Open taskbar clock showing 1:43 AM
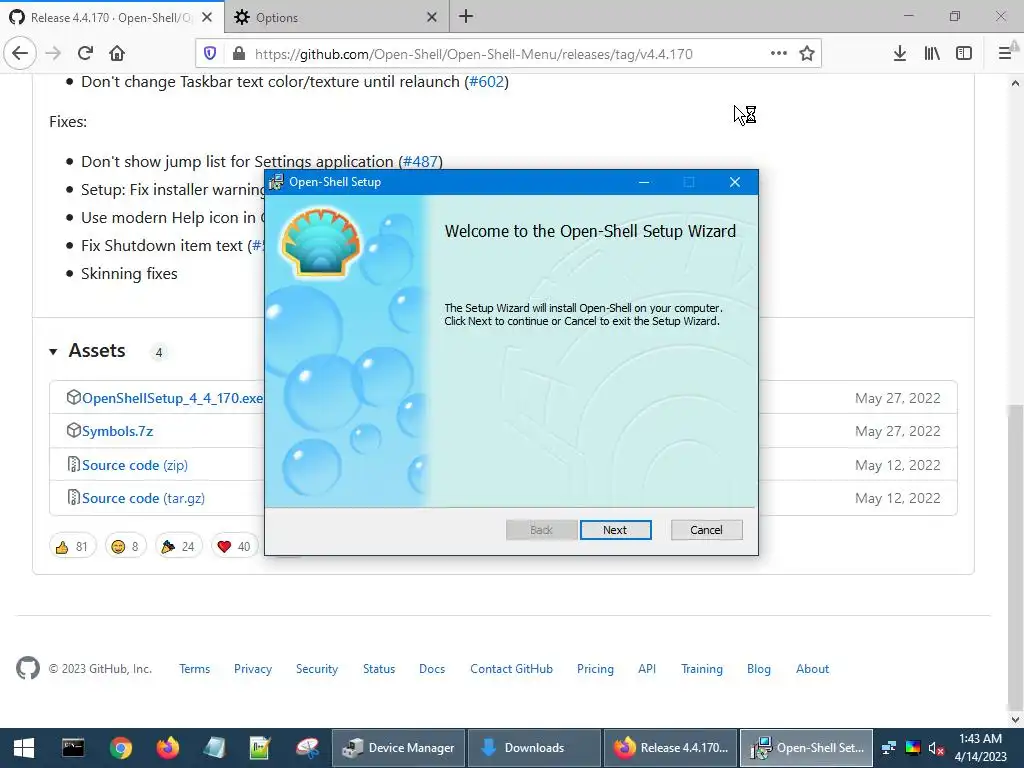 tap(980, 748)
